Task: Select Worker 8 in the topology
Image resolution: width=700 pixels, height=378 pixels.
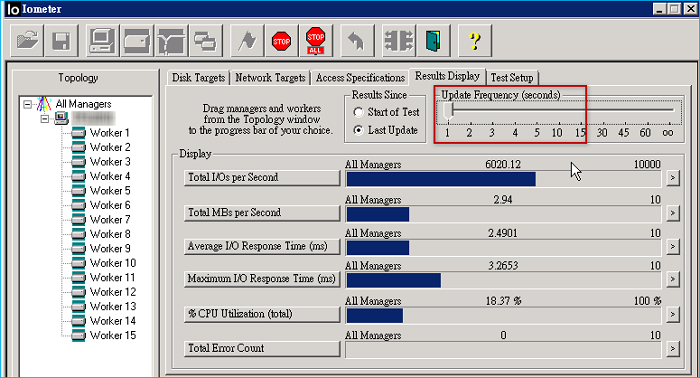Action: (110, 234)
